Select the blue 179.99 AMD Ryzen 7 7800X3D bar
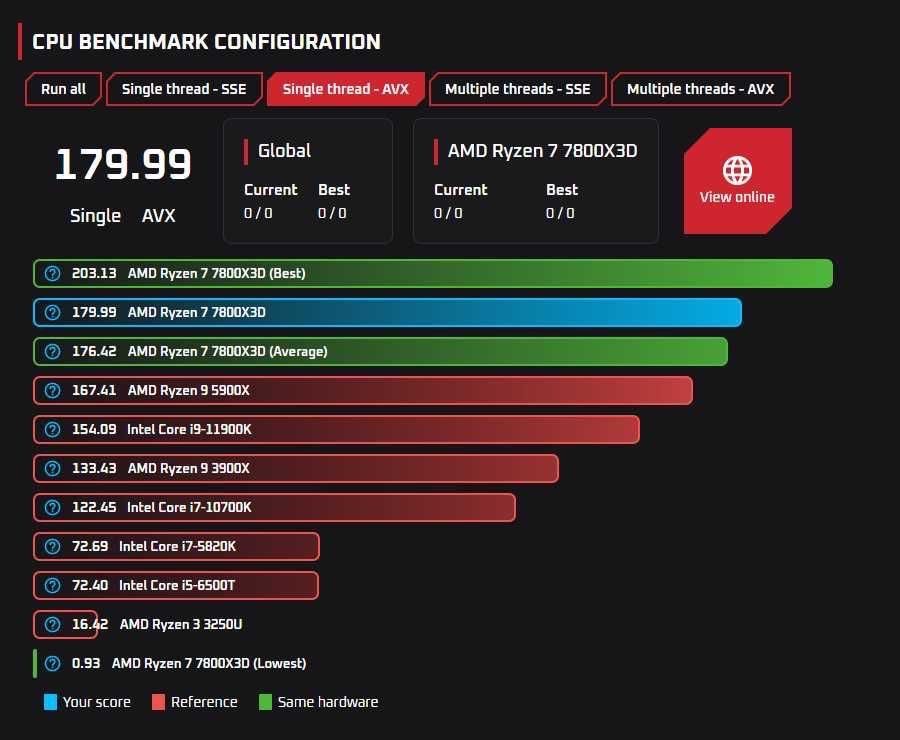The height and width of the screenshot is (740, 900). click(387, 312)
